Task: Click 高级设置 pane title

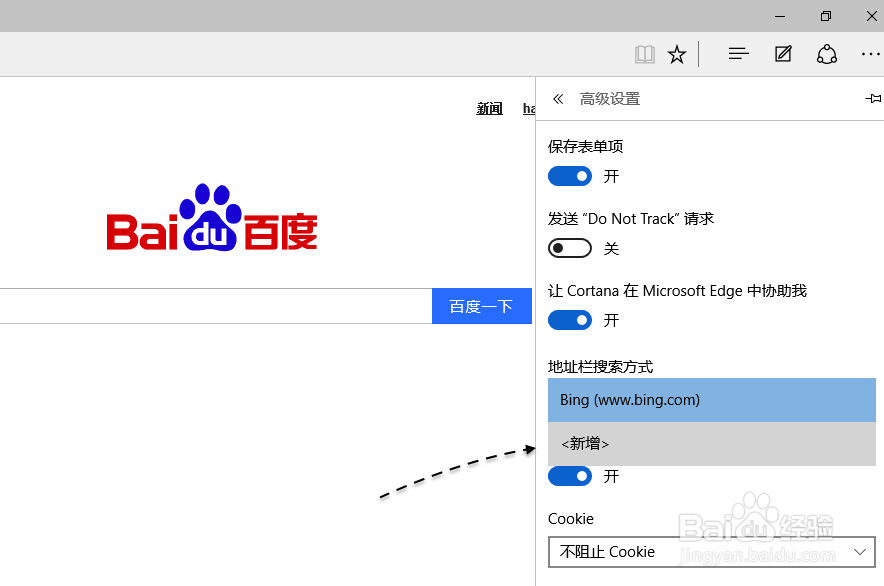Action: tap(610, 99)
